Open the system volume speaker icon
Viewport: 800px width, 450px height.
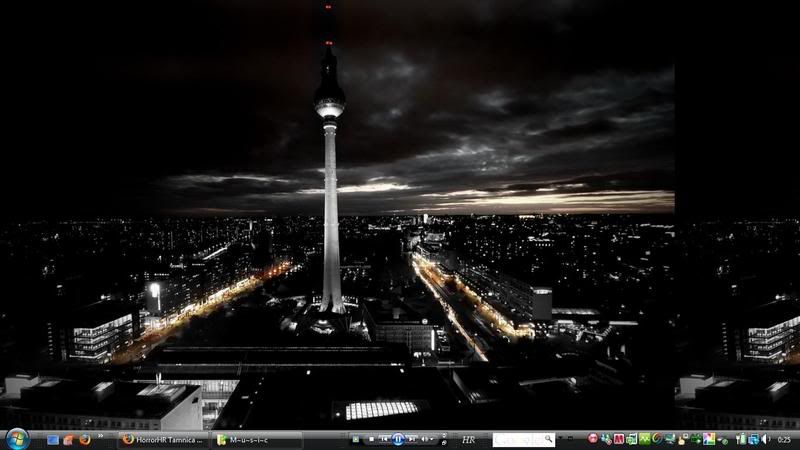point(765,439)
